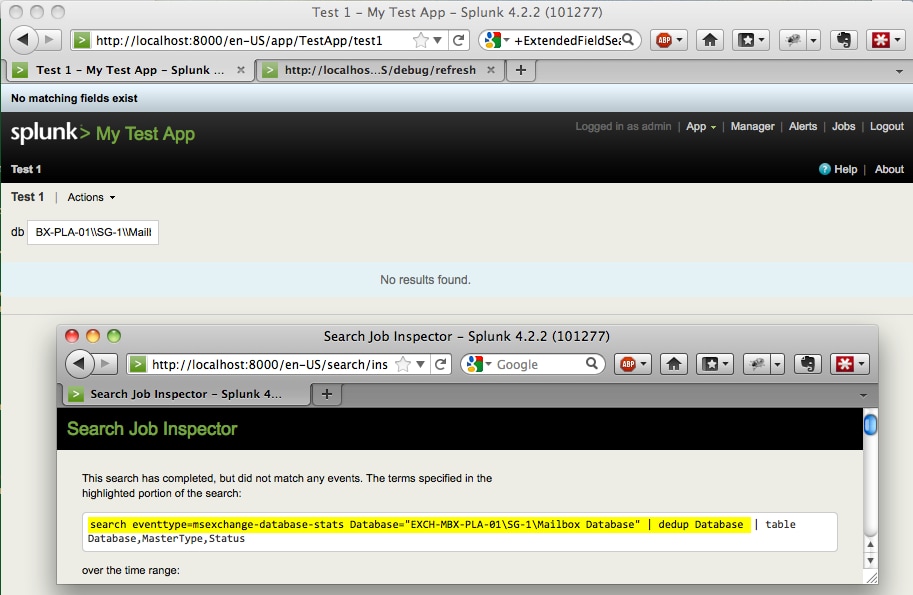This screenshot has width=913, height=595.
Task: Click the scroll-up arrow in the Inspector window
Action: click(x=870, y=545)
